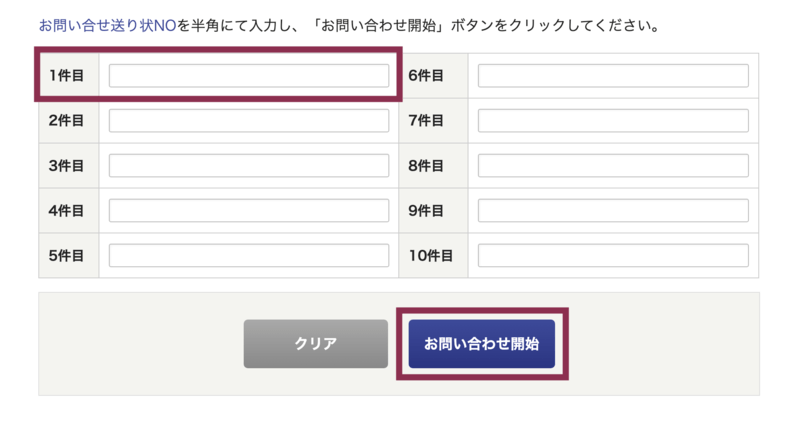Select the 10件目 tracking number field
This screenshot has width=800, height=428.
613,256
